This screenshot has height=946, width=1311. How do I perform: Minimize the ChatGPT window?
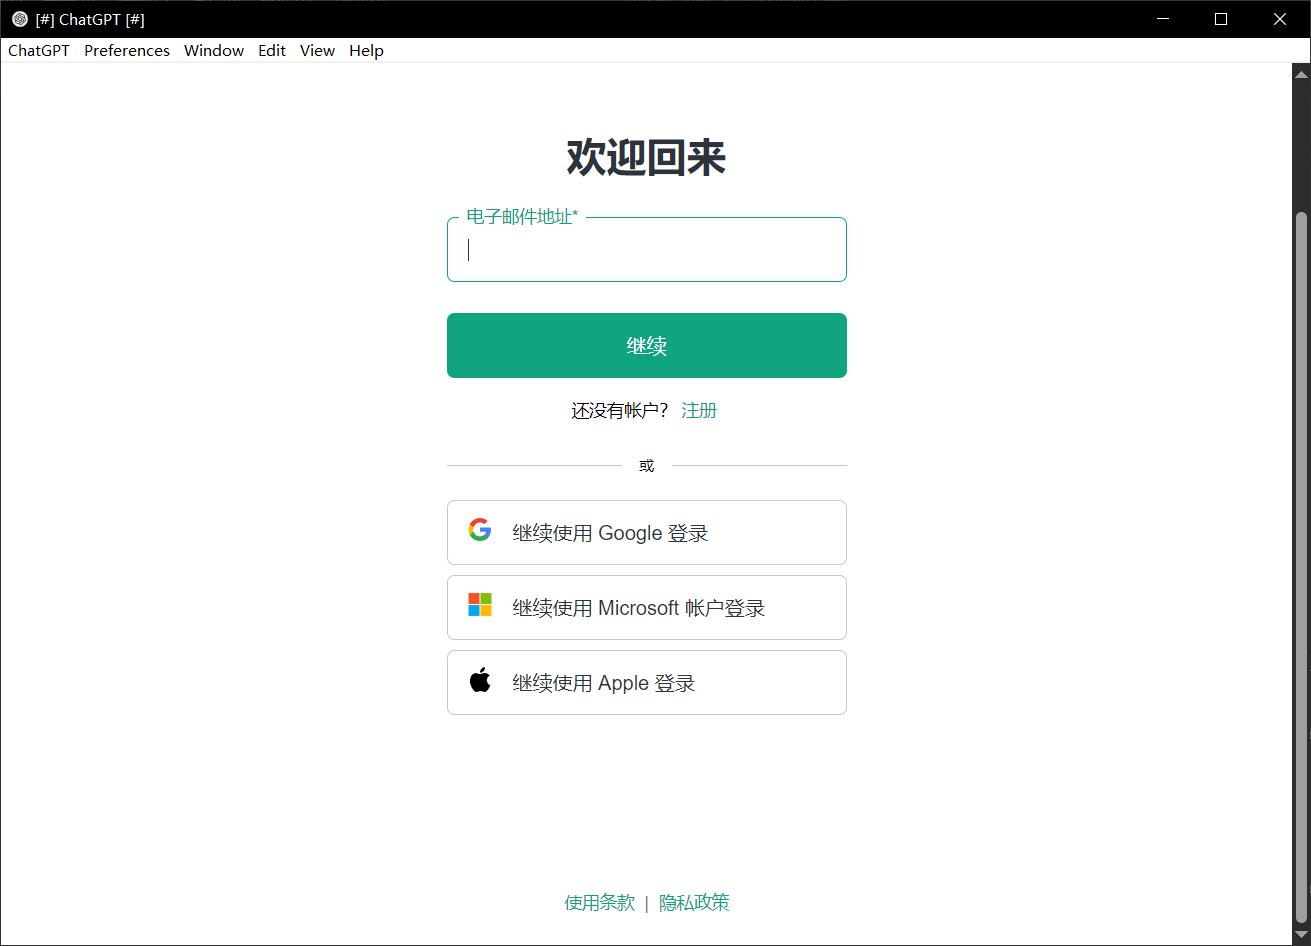pyautogui.click(x=1162, y=19)
